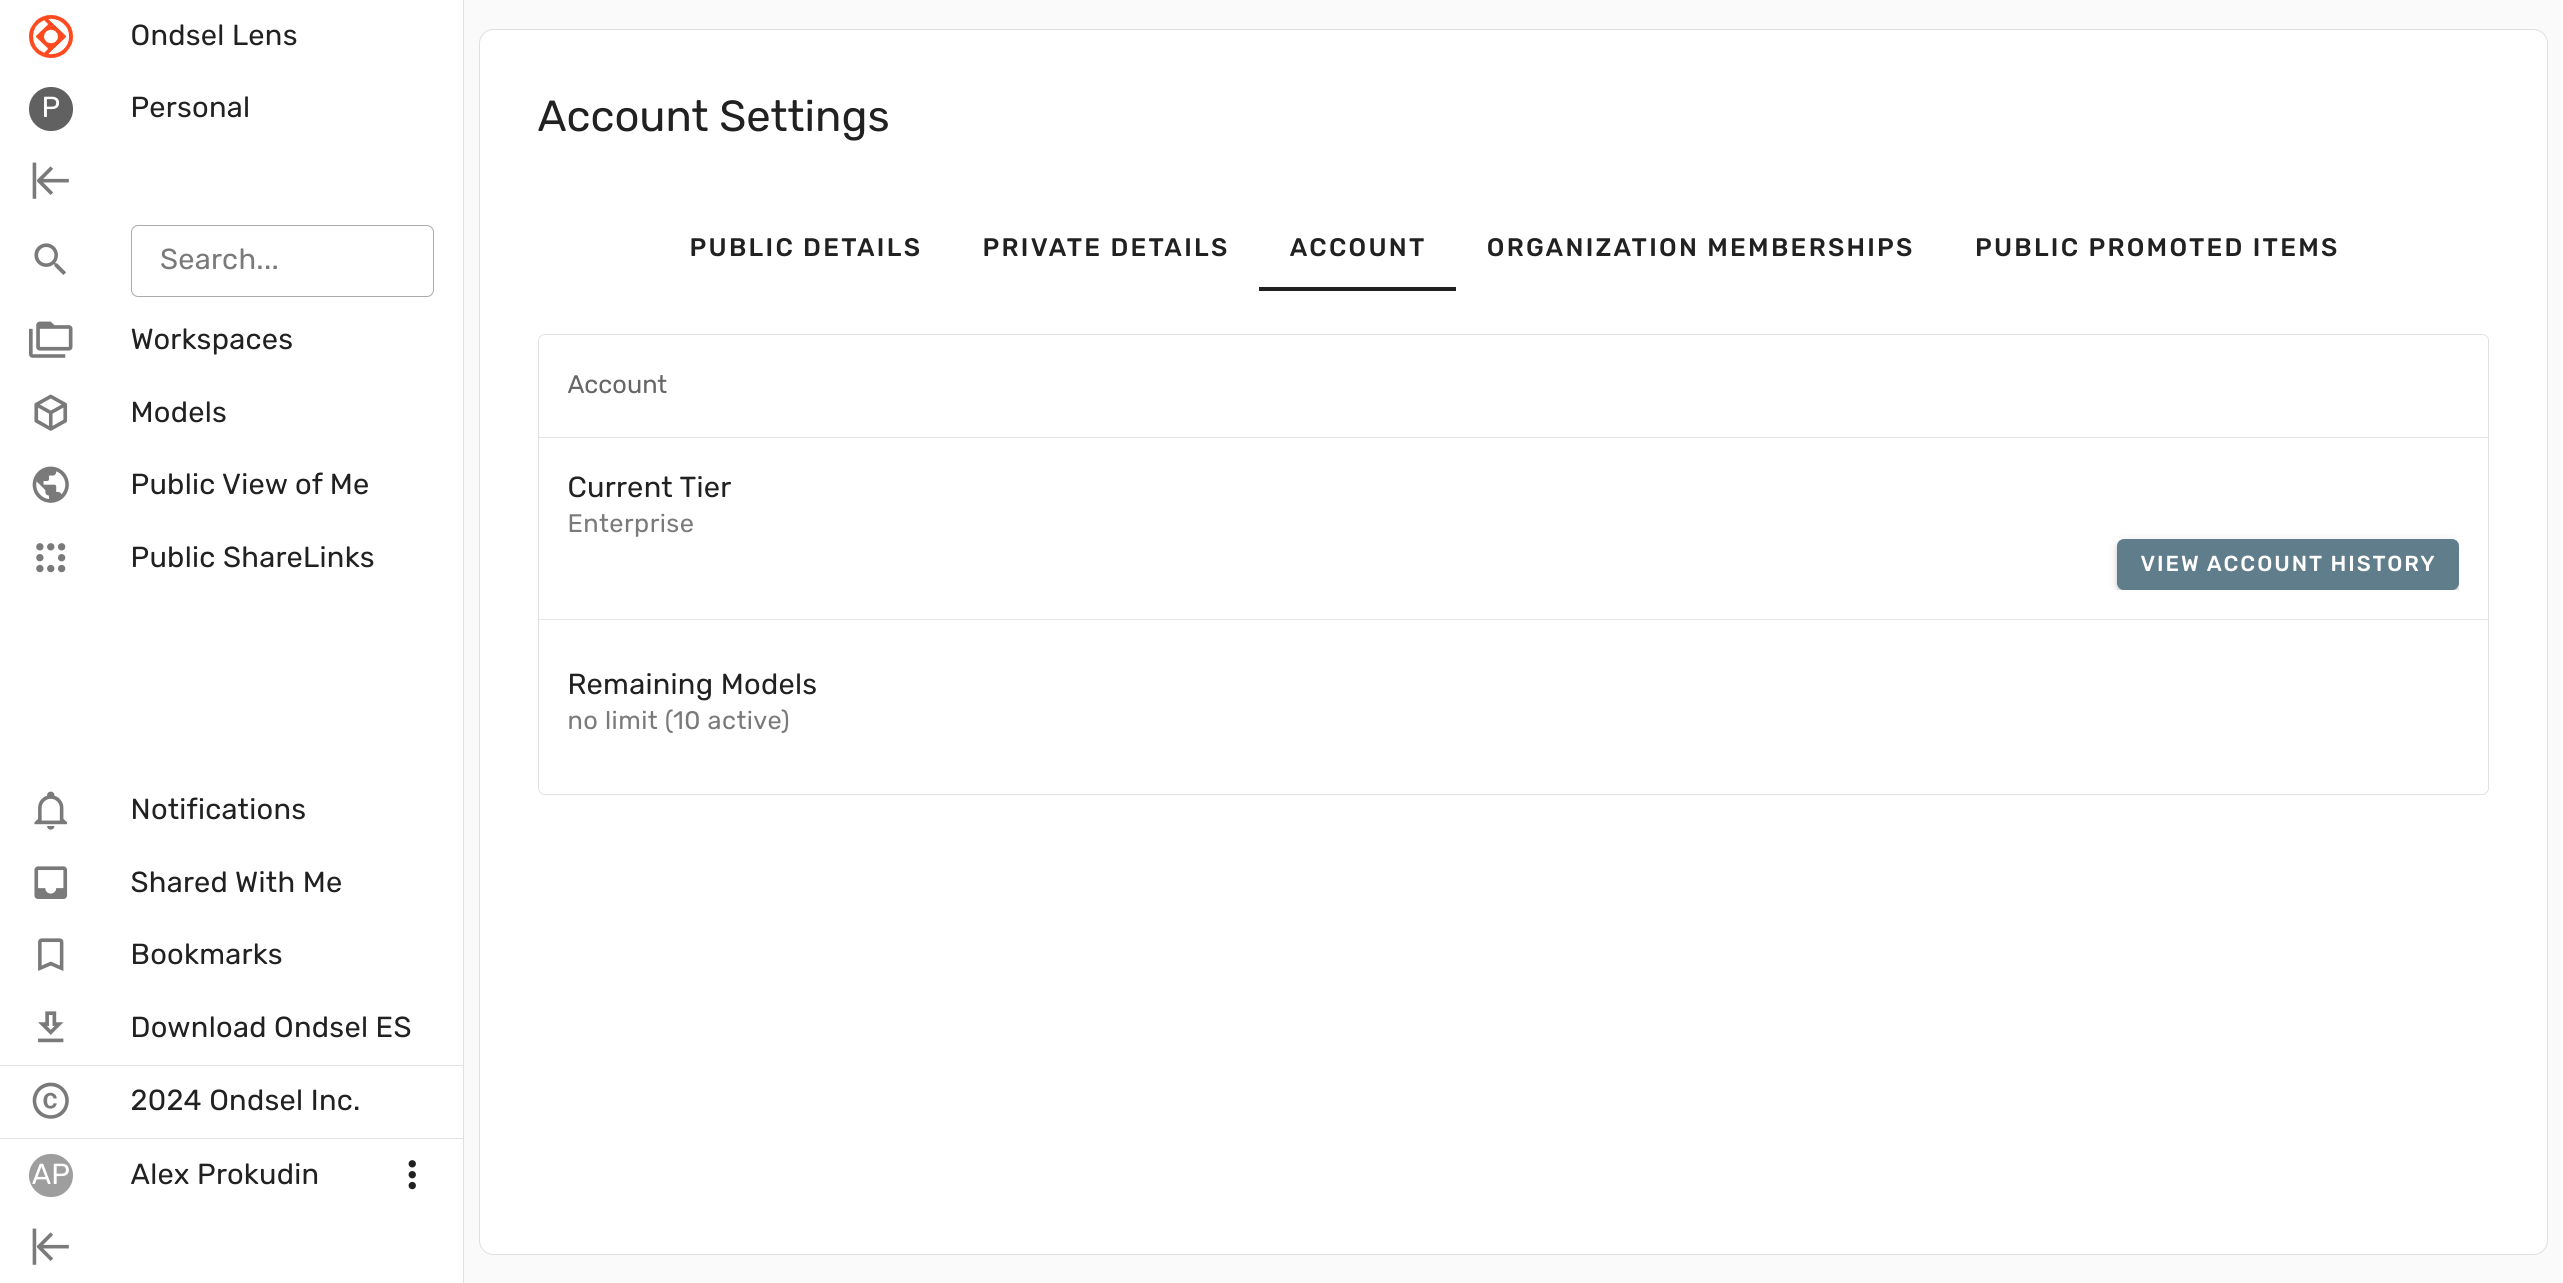The image size is (2563, 1283).
Task: Open Notifications via the bell icon
Action: click(x=50, y=809)
